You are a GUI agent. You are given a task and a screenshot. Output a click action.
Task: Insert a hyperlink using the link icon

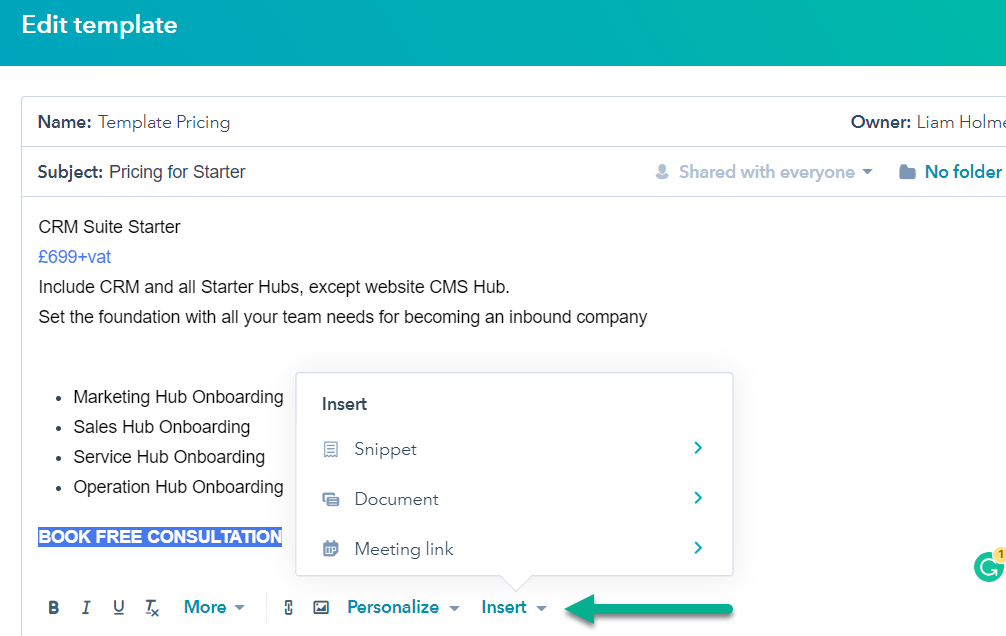coord(288,607)
